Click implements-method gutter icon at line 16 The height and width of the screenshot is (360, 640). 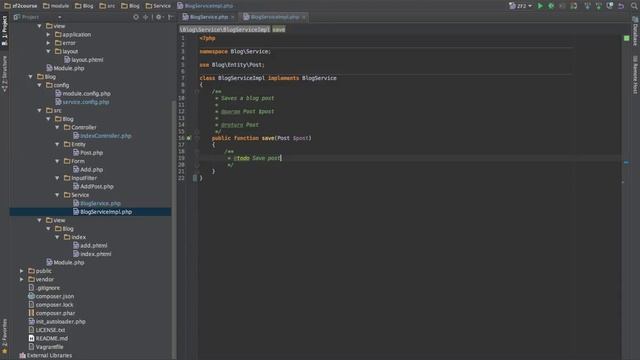[x=189, y=138]
